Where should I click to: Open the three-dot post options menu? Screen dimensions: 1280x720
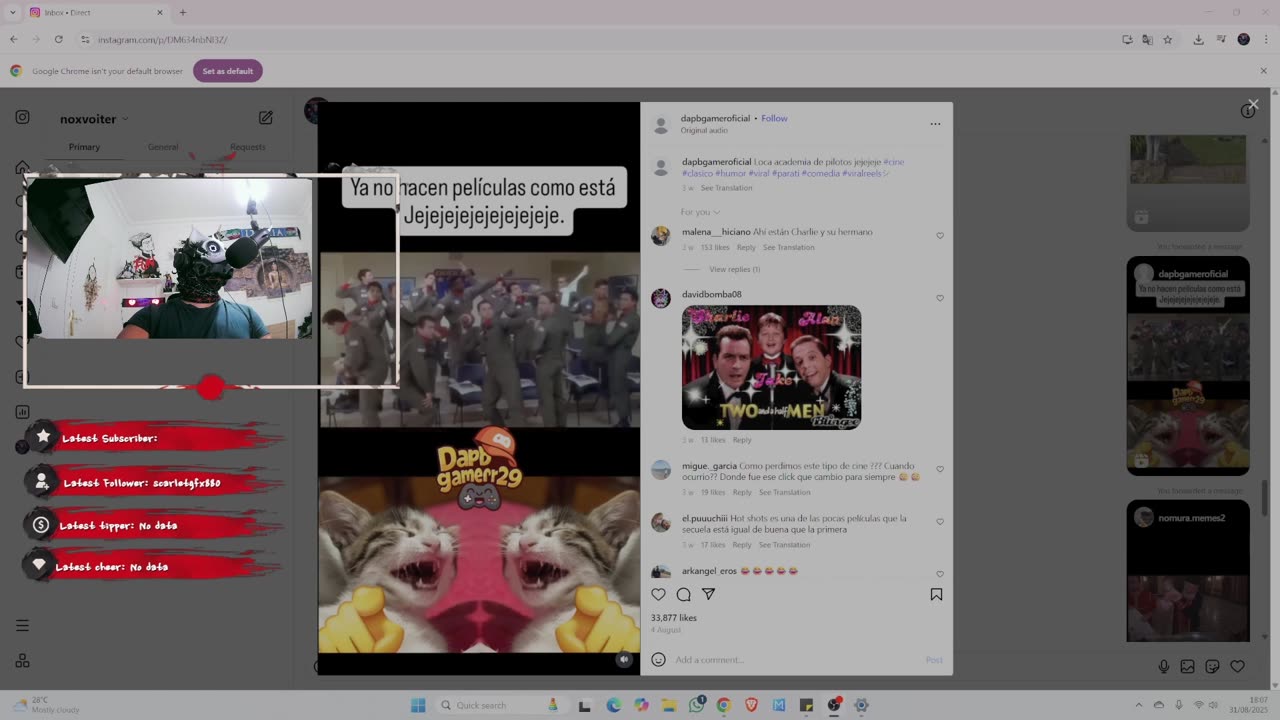pyautogui.click(x=935, y=124)
